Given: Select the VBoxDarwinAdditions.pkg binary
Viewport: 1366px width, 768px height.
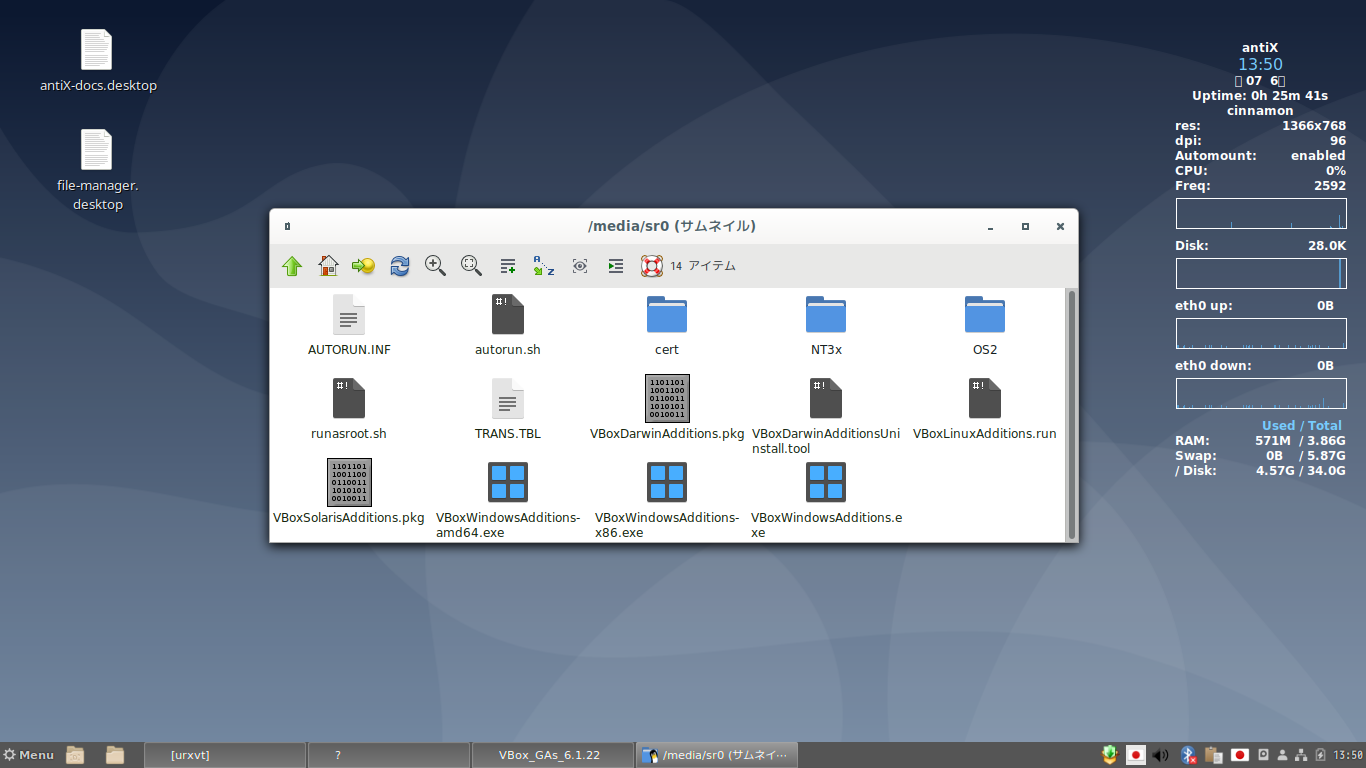Looking at the screenshot, I should pos(667,408).
